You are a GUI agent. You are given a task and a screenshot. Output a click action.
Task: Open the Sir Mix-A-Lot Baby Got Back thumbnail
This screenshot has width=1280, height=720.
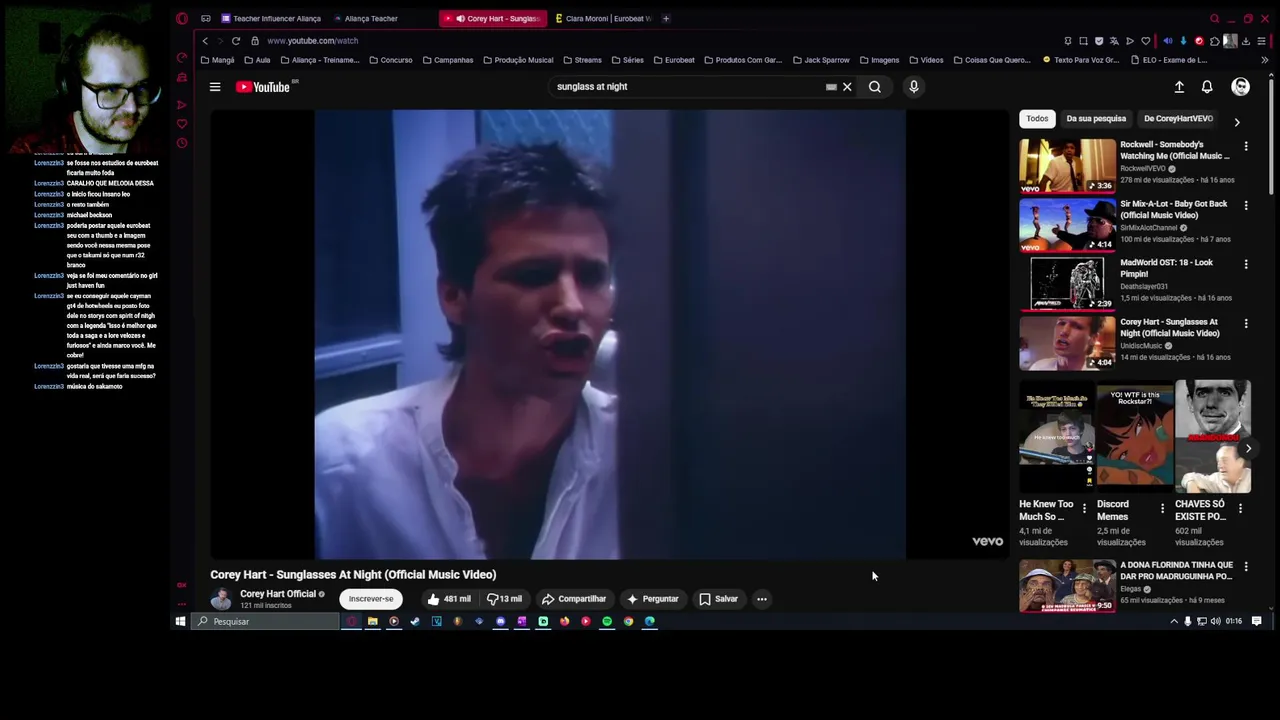pos(1067,225)
